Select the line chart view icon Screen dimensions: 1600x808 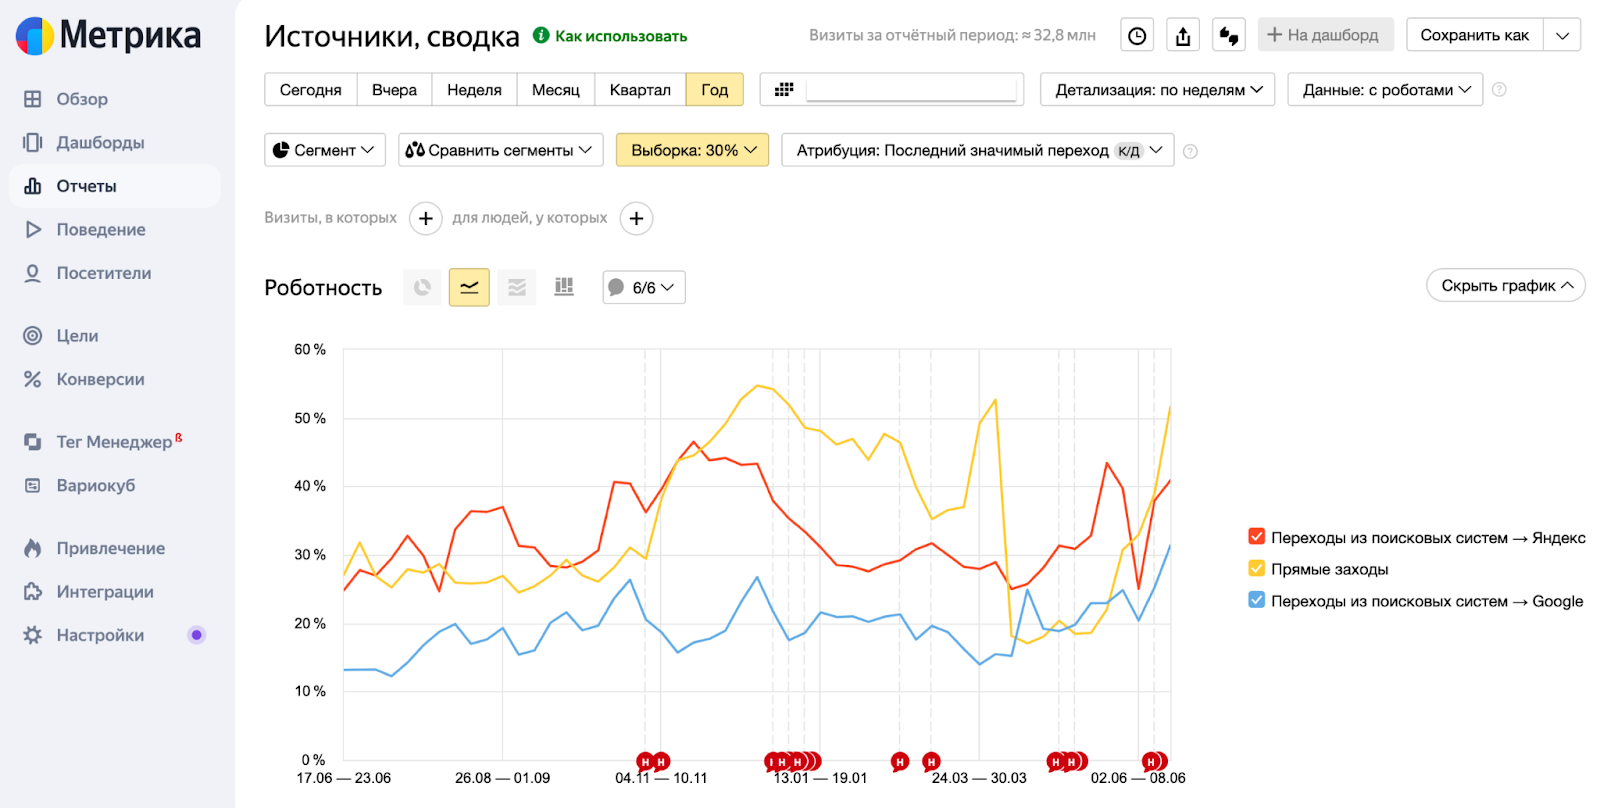pos(469,288)
